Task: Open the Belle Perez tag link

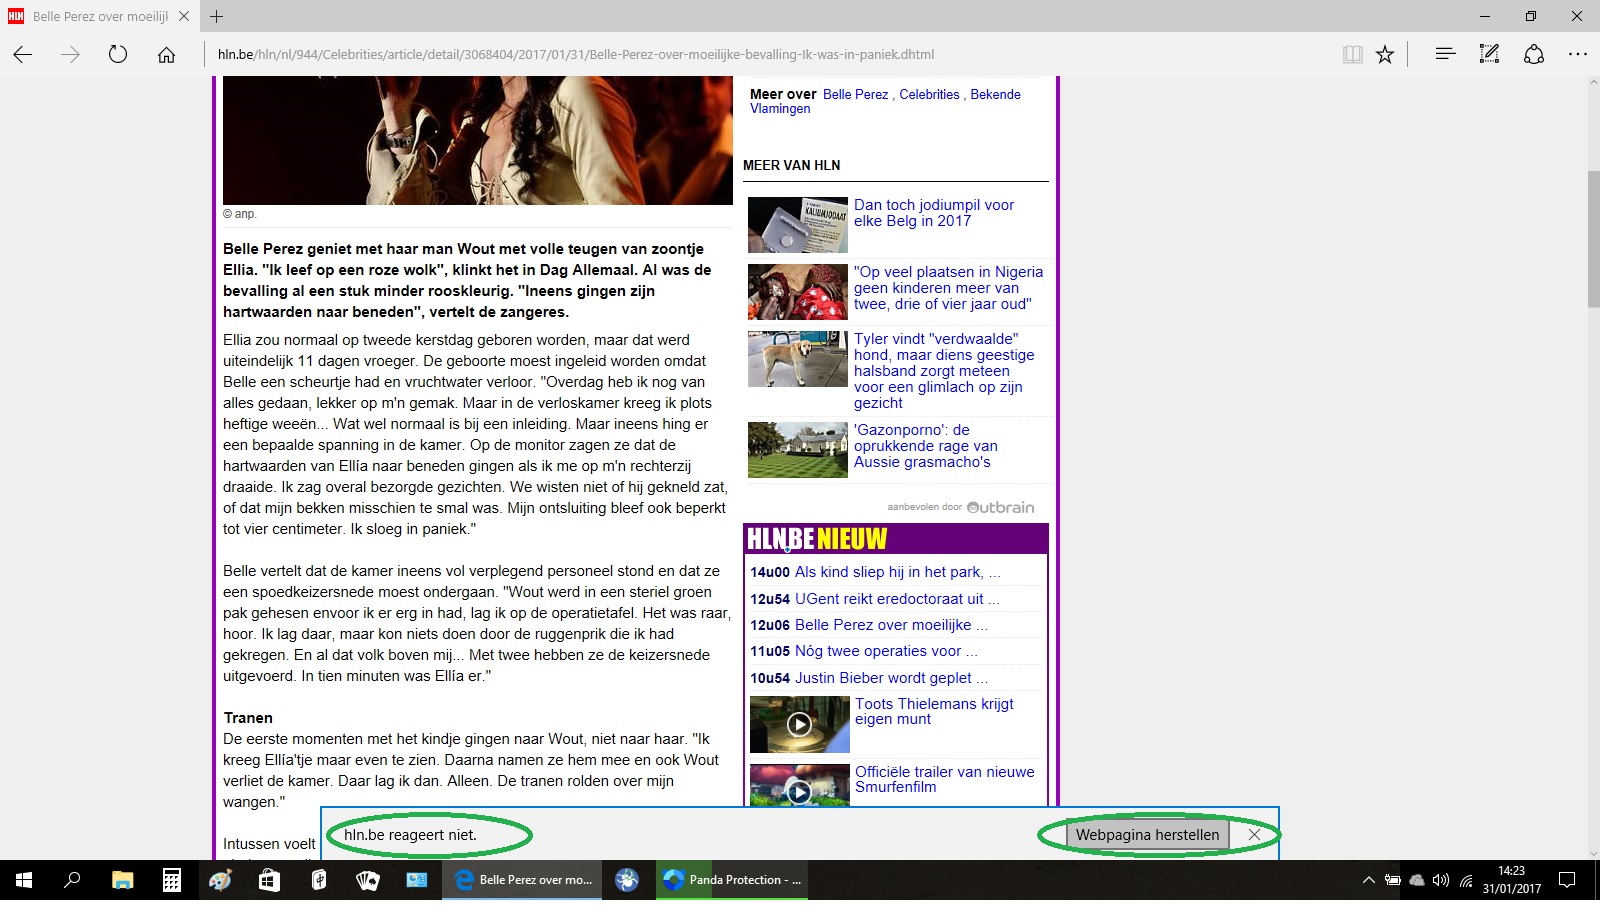Action: coord(855,95)
